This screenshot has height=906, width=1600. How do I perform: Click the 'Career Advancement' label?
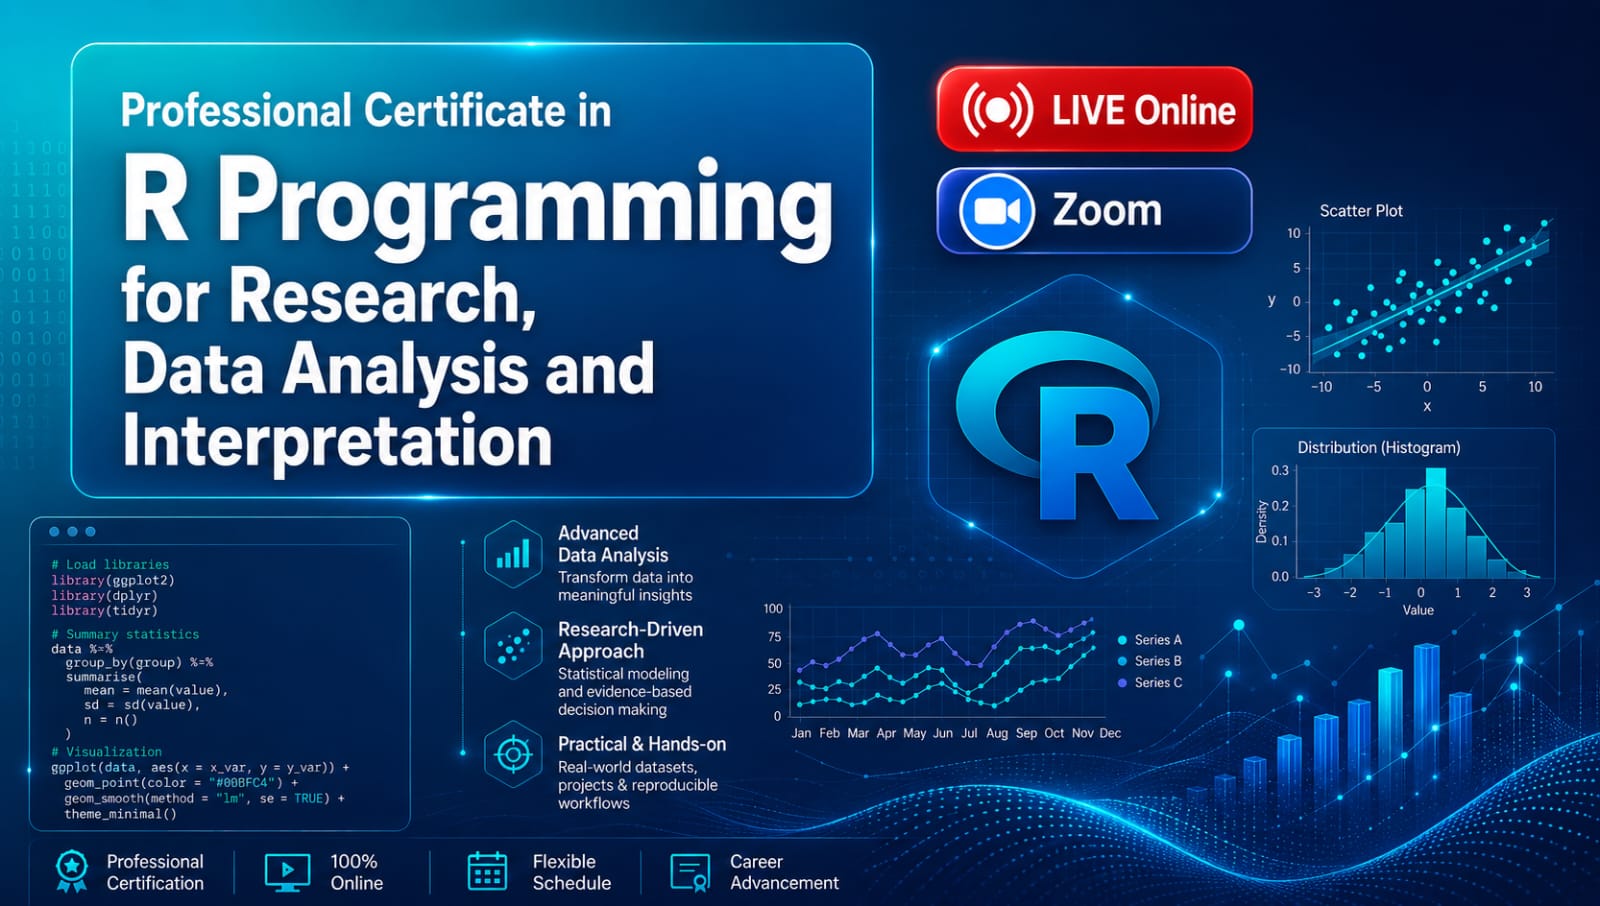tap(784, 872)
